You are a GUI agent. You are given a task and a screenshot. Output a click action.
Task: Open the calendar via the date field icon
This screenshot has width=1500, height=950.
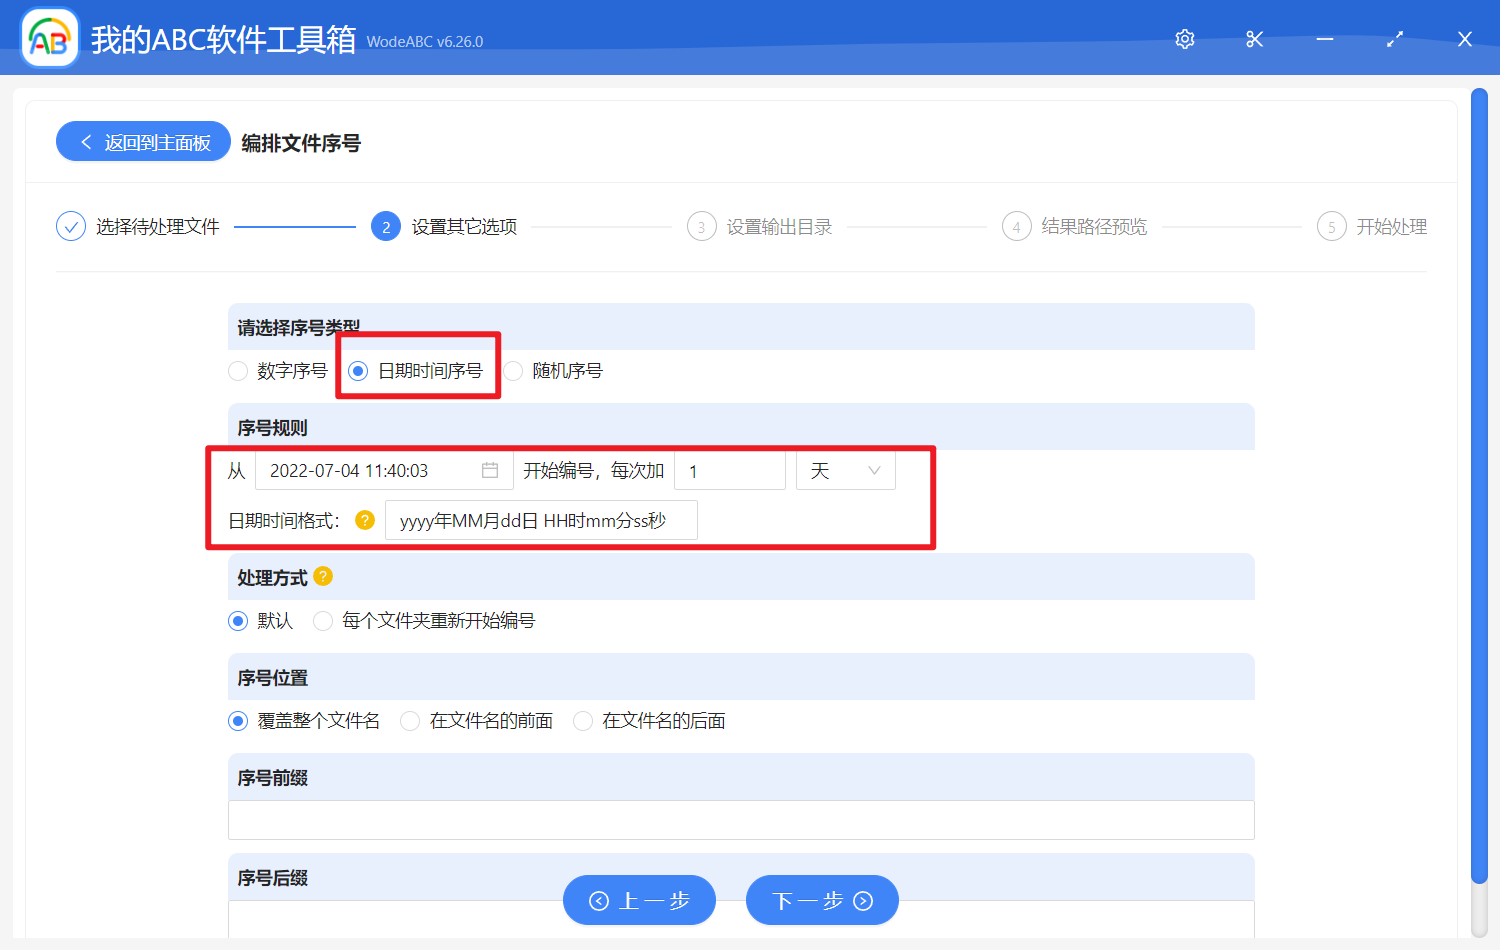click(x=491, y=470)
